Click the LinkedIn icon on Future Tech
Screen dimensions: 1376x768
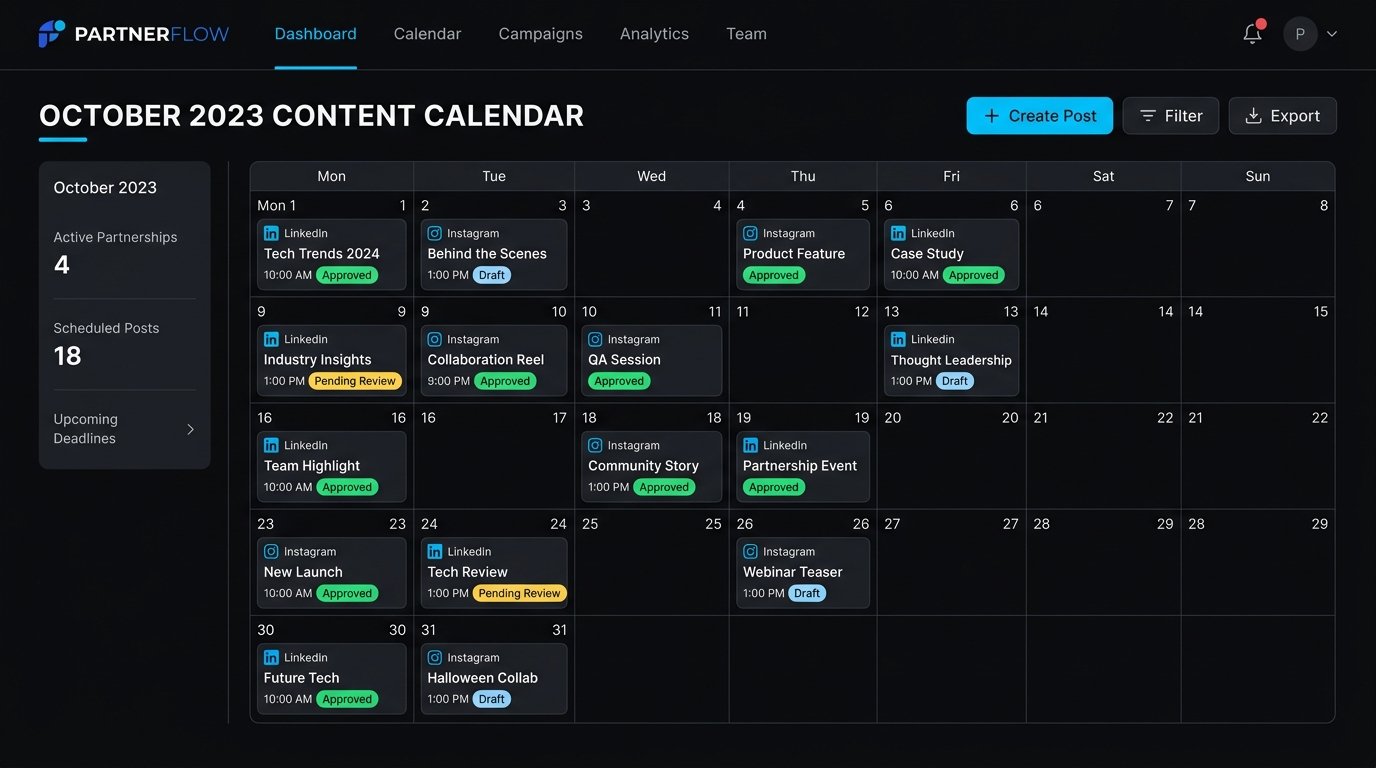pos(271,657)
